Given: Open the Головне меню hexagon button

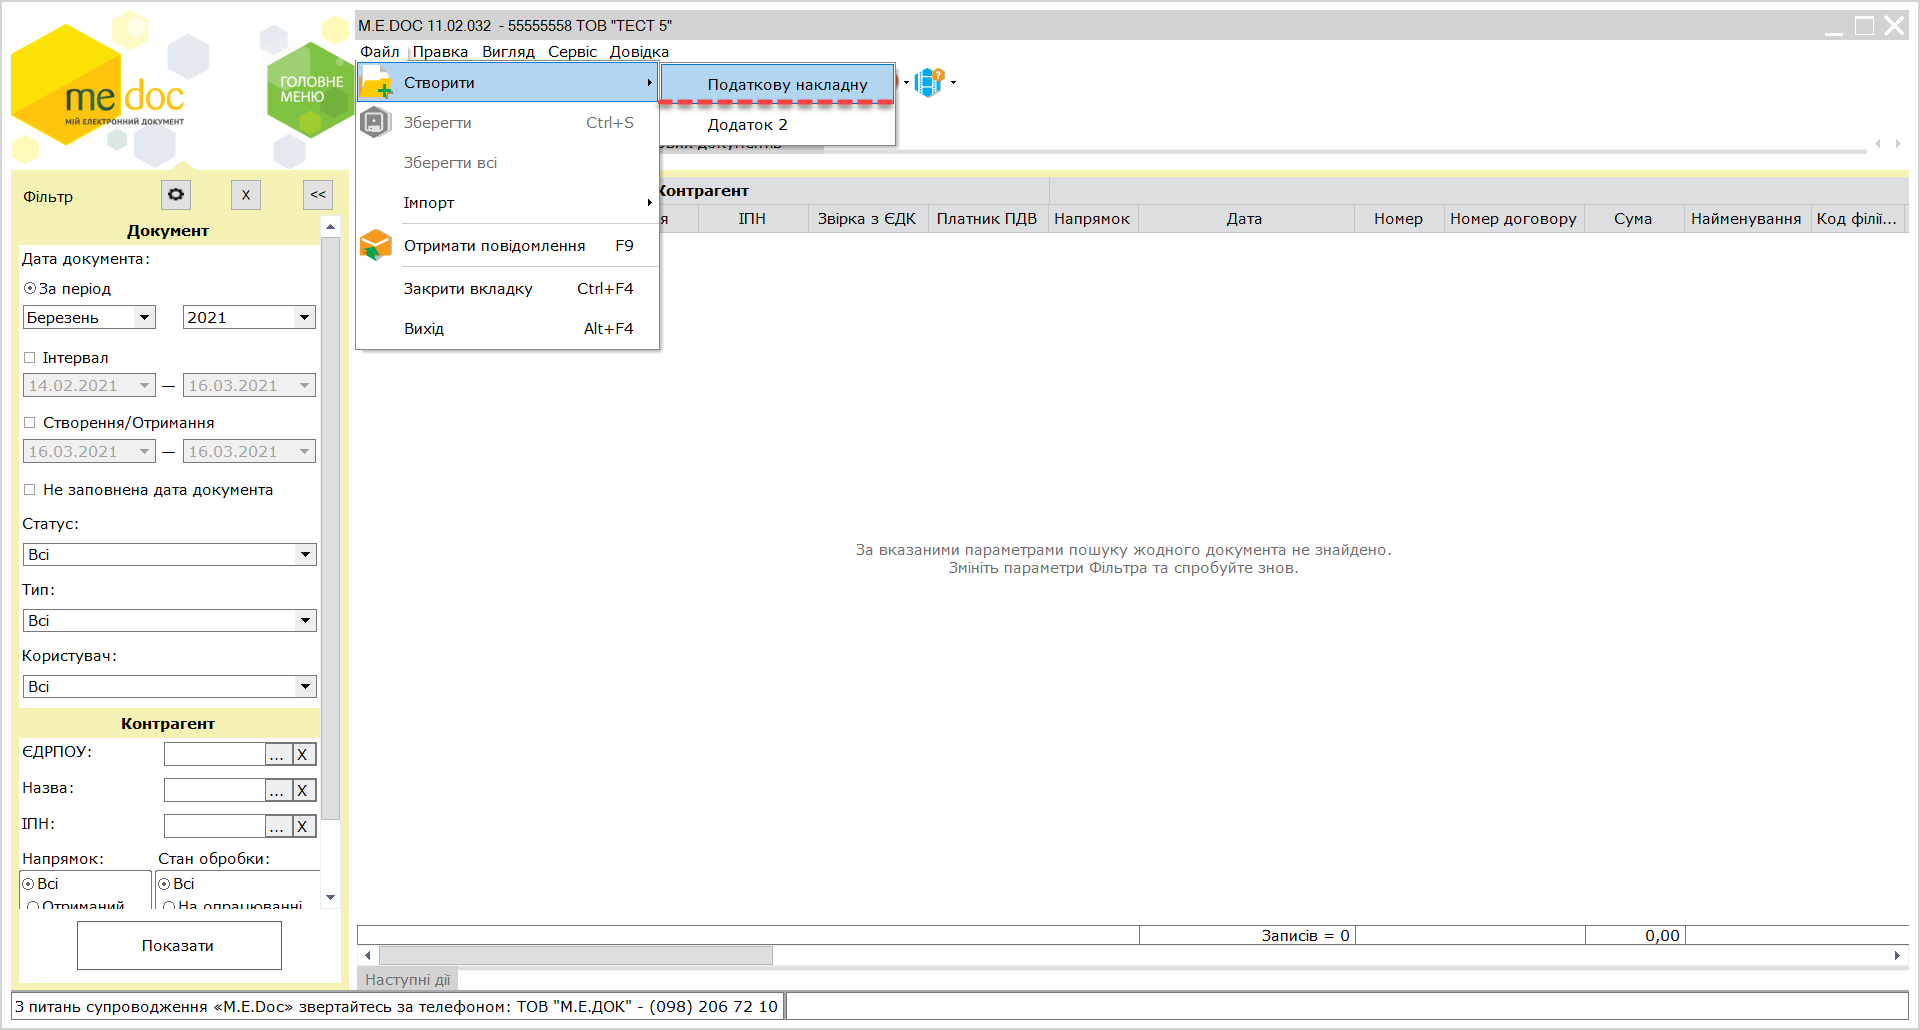Looking at the screenshot, I should tap(311, 90).
